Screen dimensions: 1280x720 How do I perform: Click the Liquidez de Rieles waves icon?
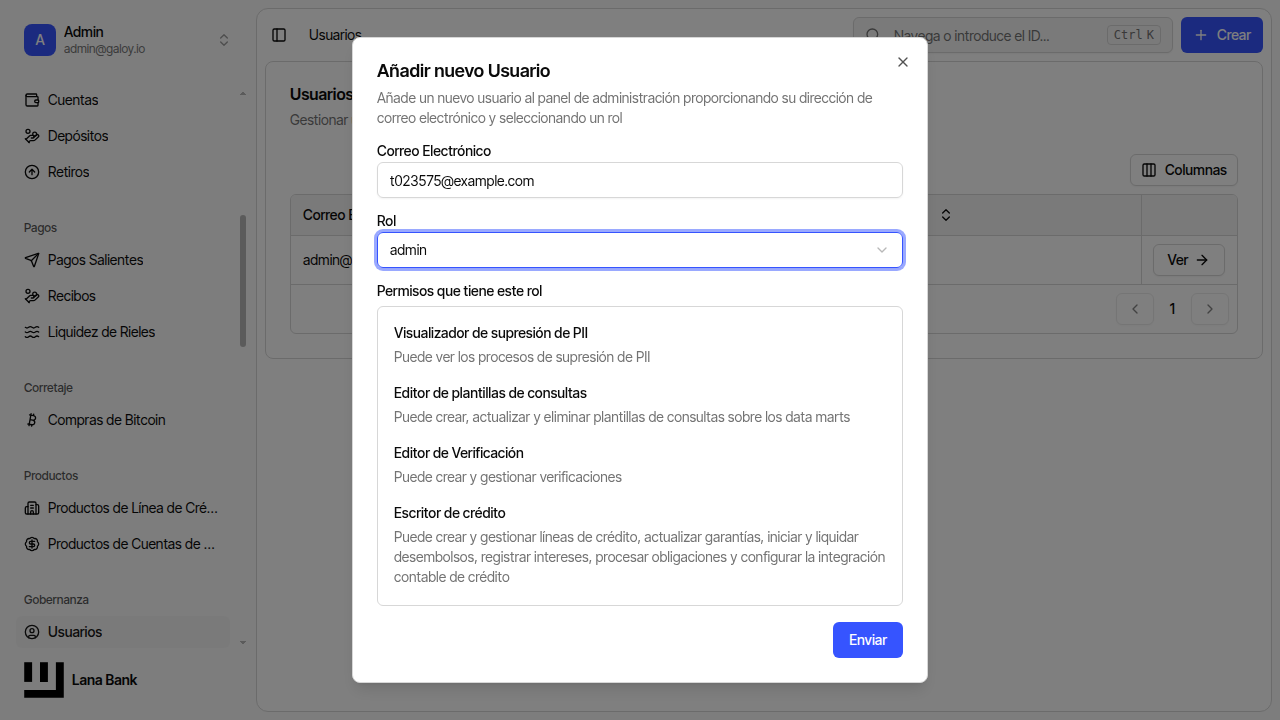(x=32, y=332)
